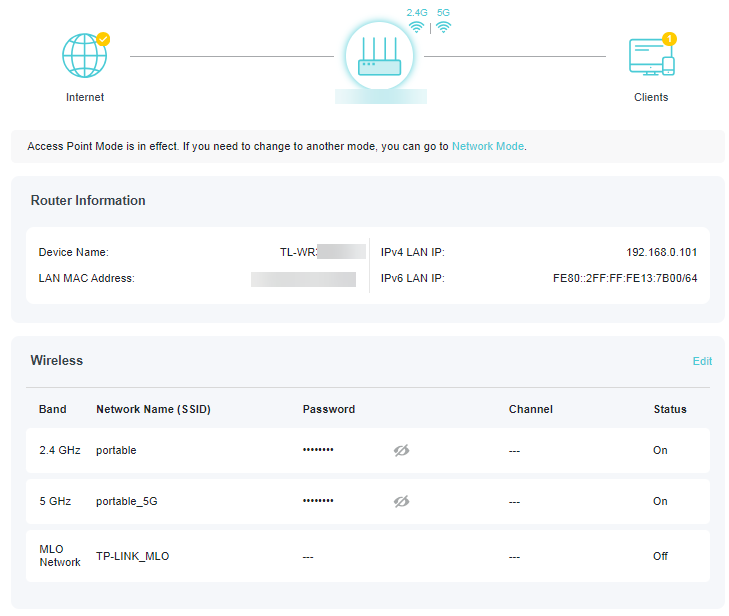Image resolution: width=729 pixels, height=616 pixels.
Task: Click the On status of the 5 GHz row
Action: click(660, 501)
